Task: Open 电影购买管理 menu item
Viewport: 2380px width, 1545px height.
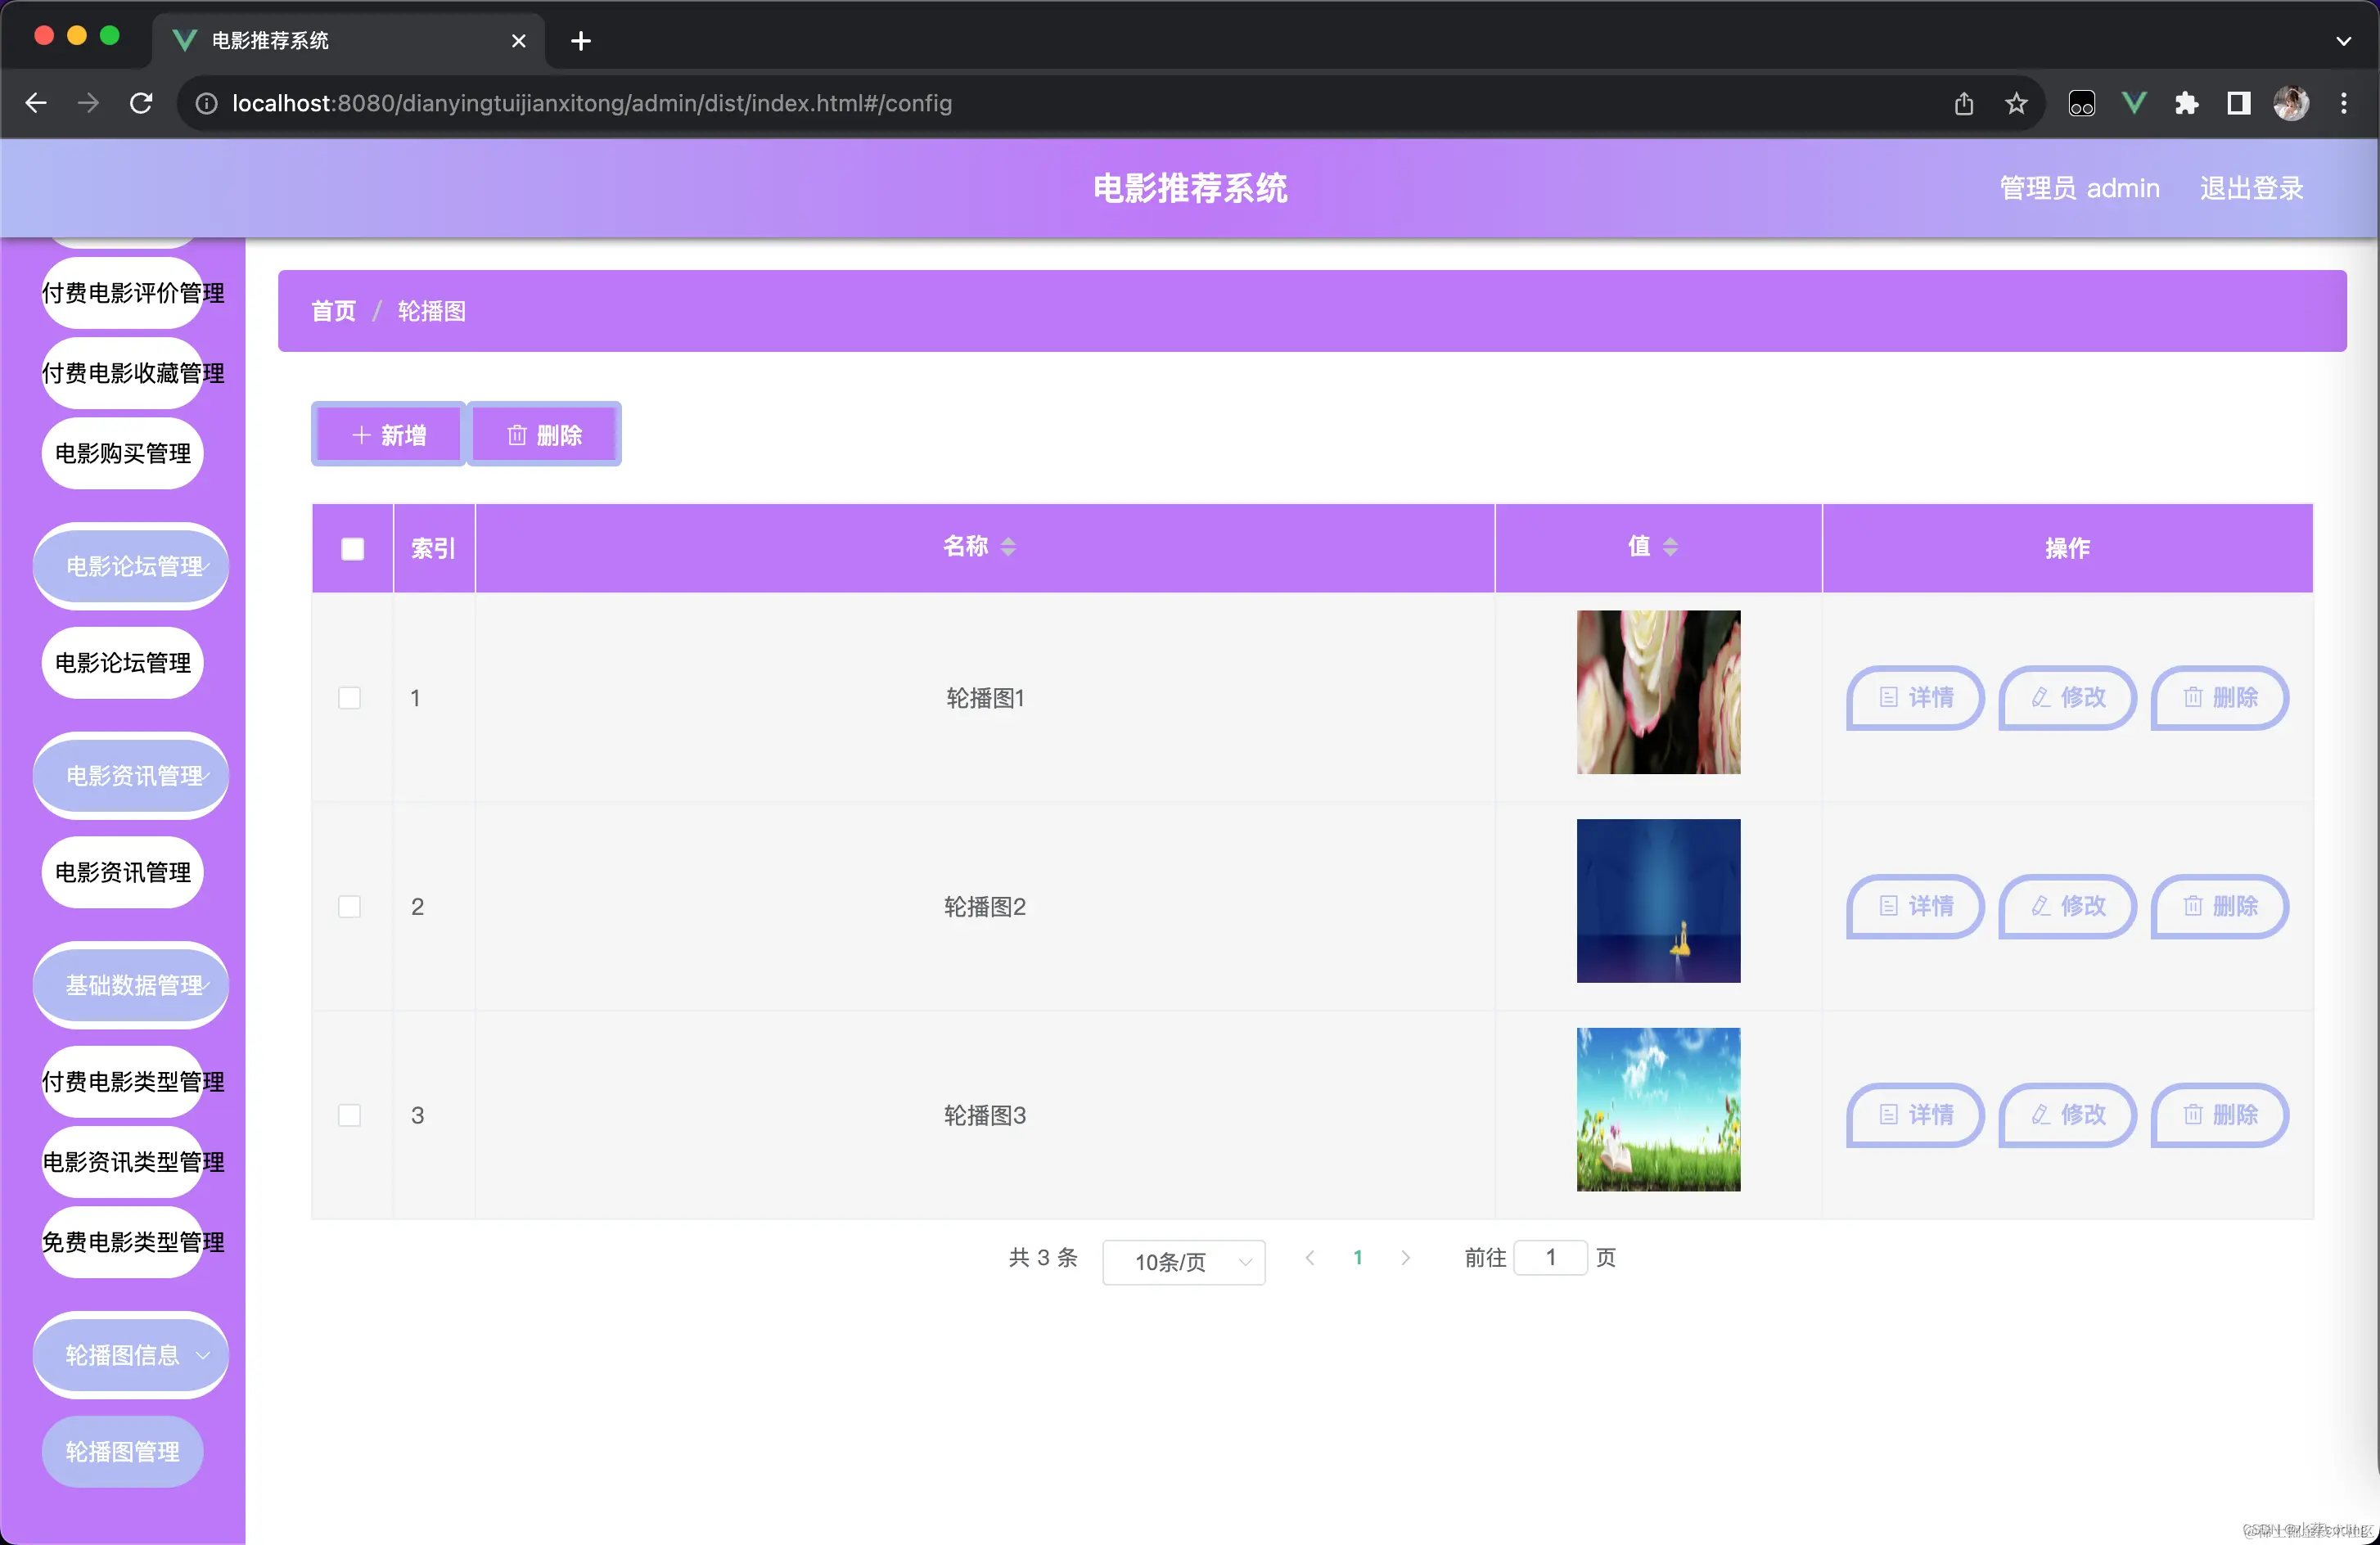Action: pos(123,453)
